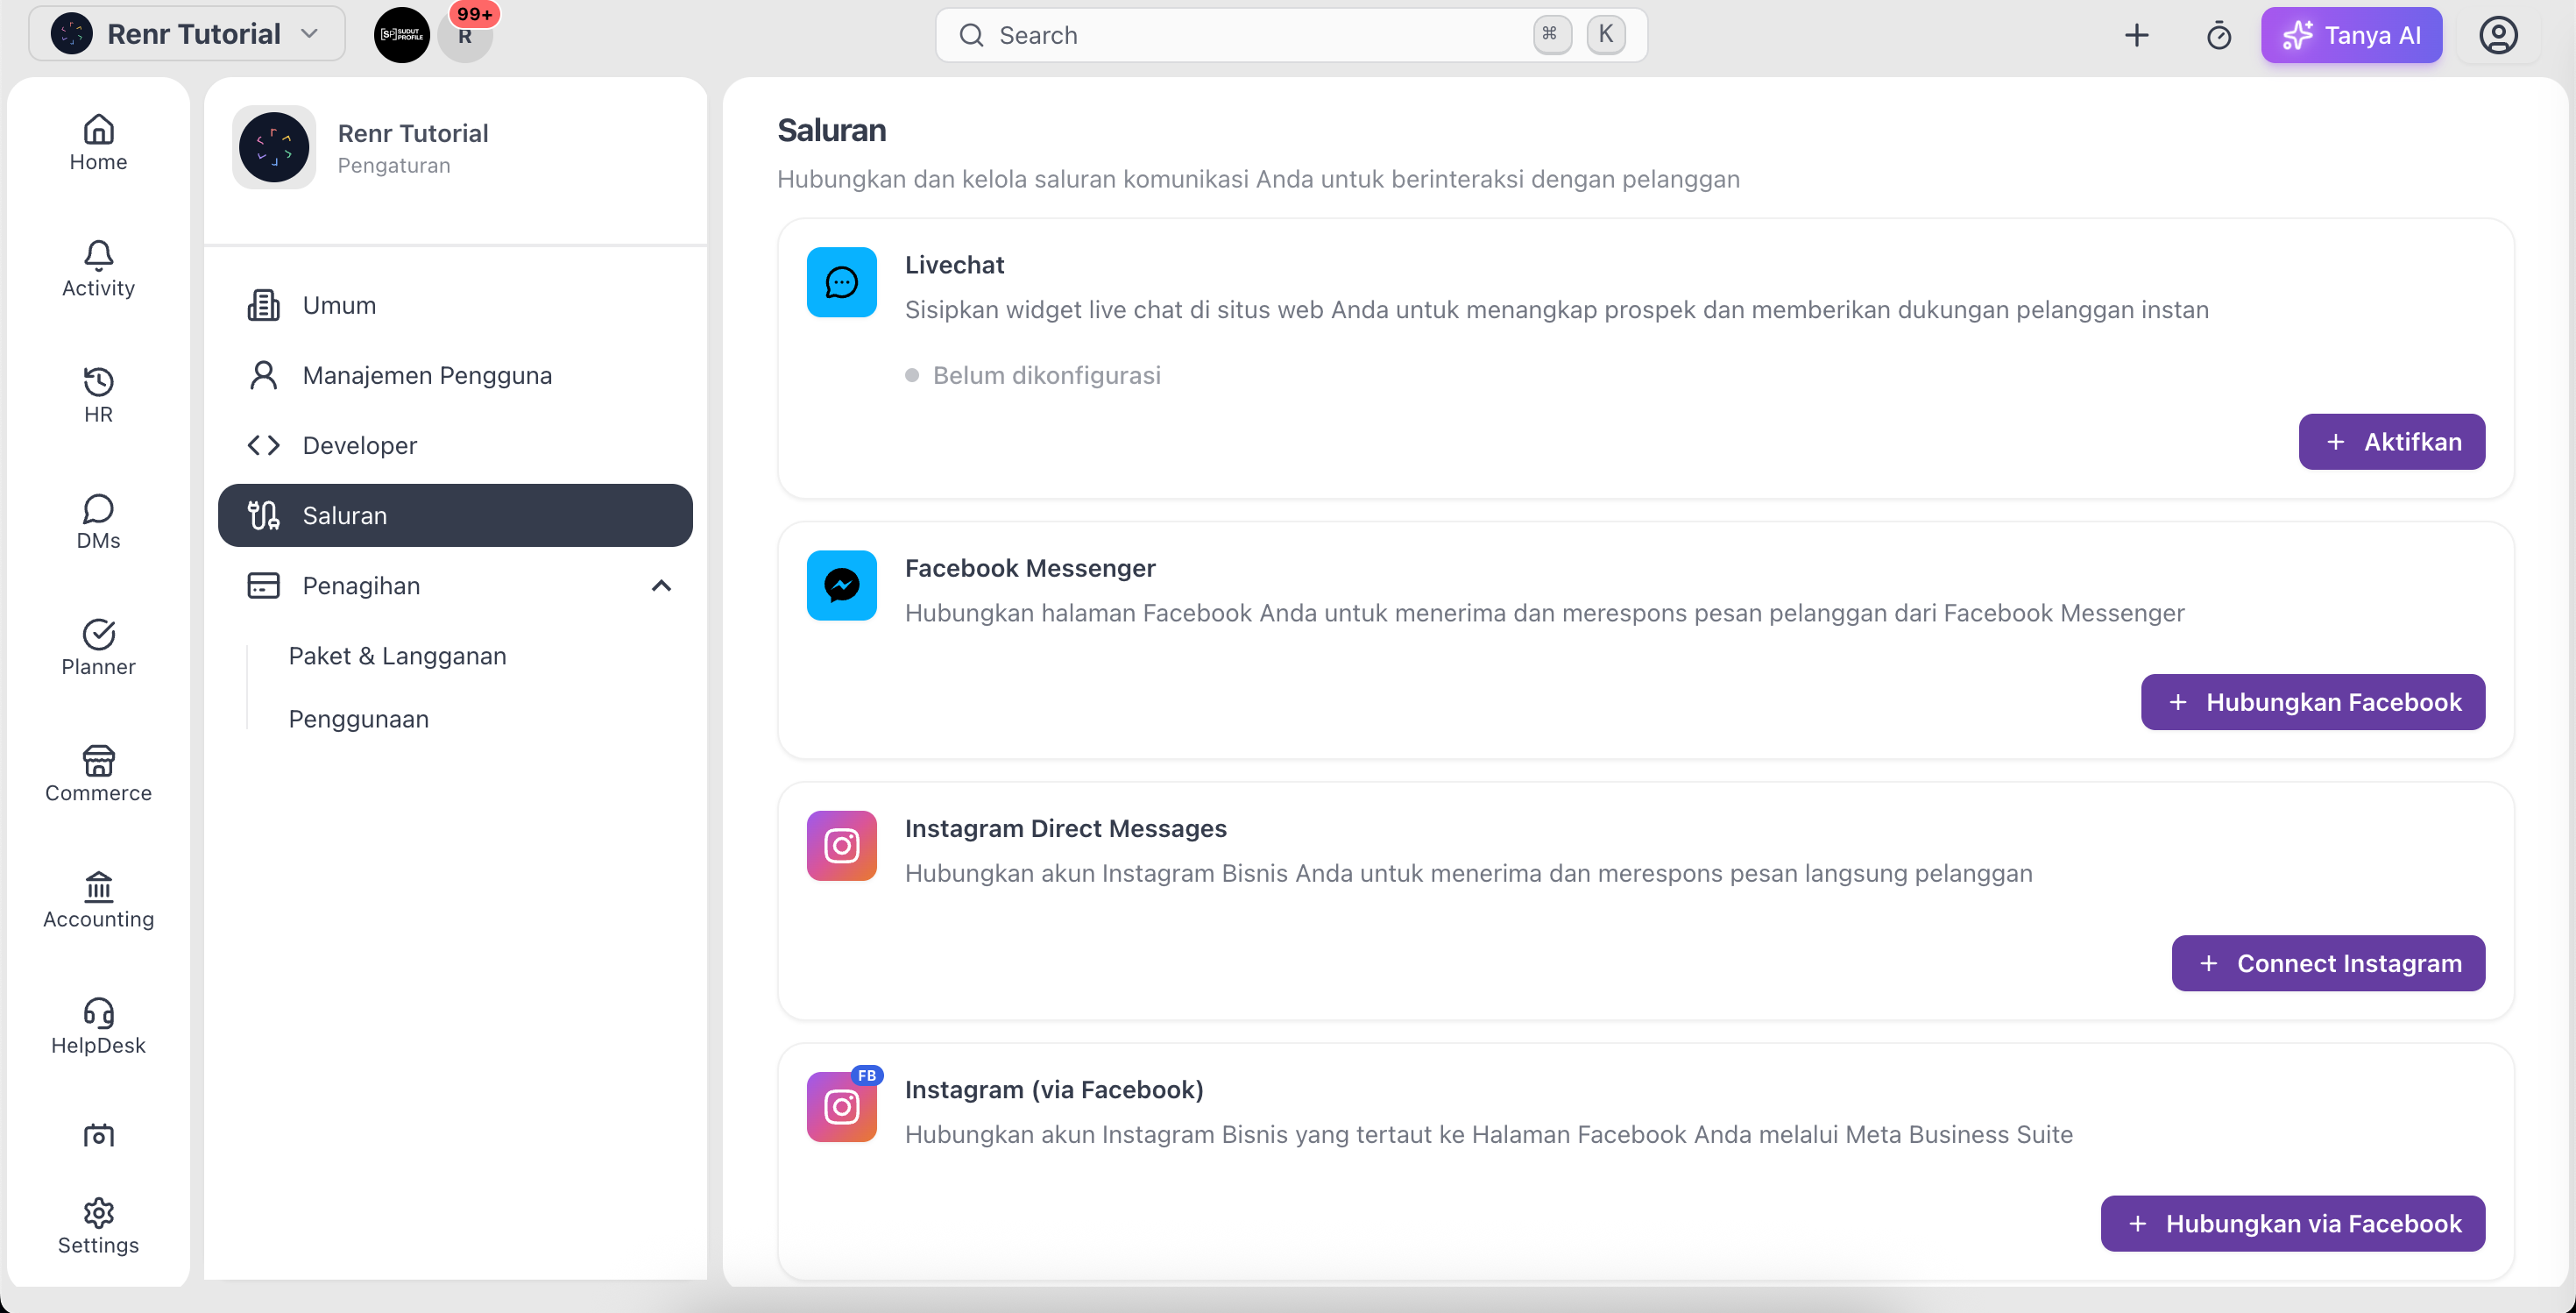Click the Aktifkan Livechat button
This screenshot has height=1313, width=2576.
tap(2391, 442)
